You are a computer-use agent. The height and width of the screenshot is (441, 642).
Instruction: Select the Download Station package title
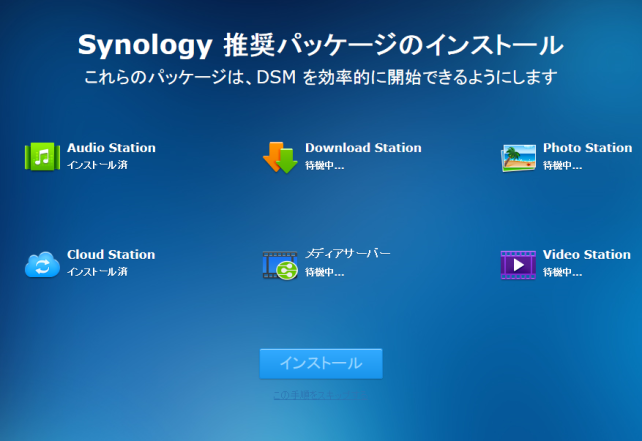(x=363, y=148)
